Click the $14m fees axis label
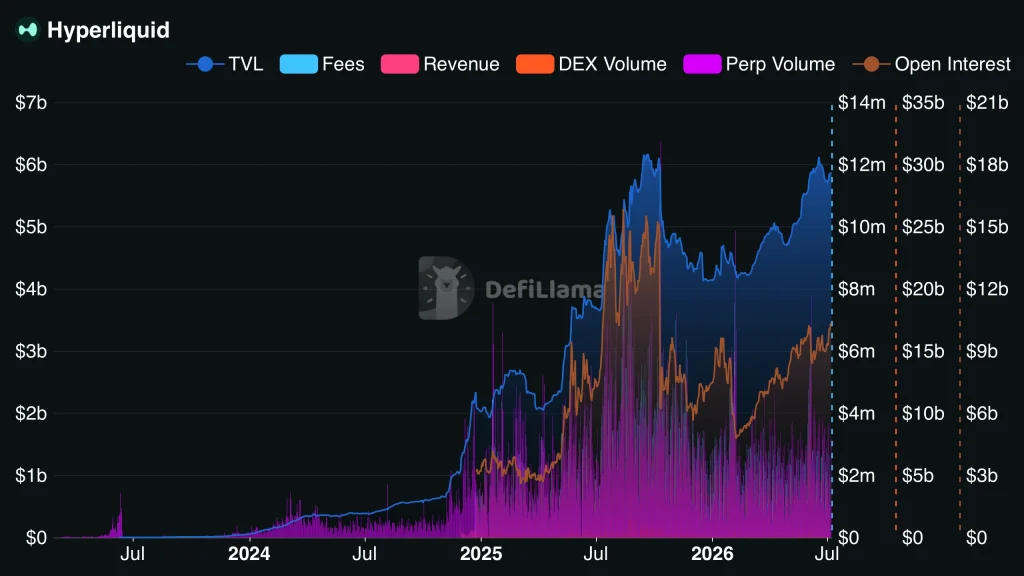Screen dimensions: 1024x576 (862, 103)
